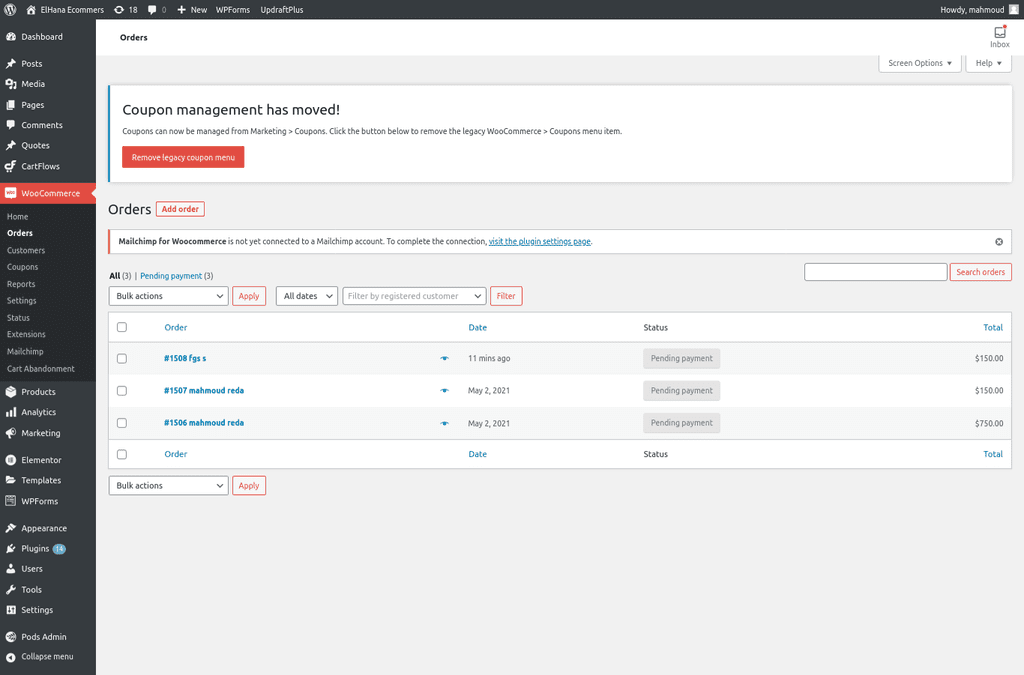Image resolution: width=1024 pixels, height=675 pixels.
Task: Go to Customers under WooCommerce
Action: tap(26, 250)
